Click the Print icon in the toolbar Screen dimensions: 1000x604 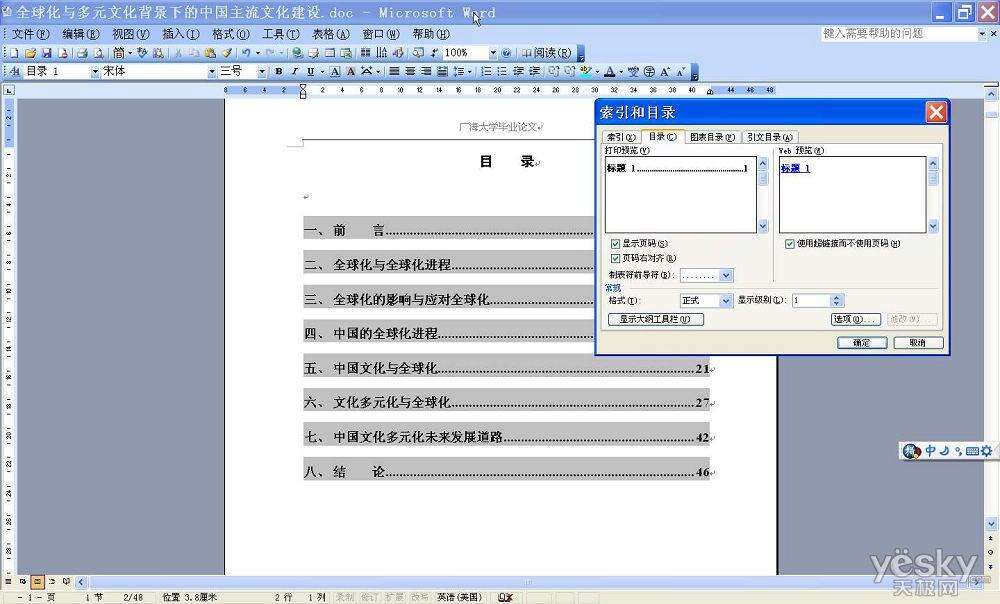pos(82,52)
